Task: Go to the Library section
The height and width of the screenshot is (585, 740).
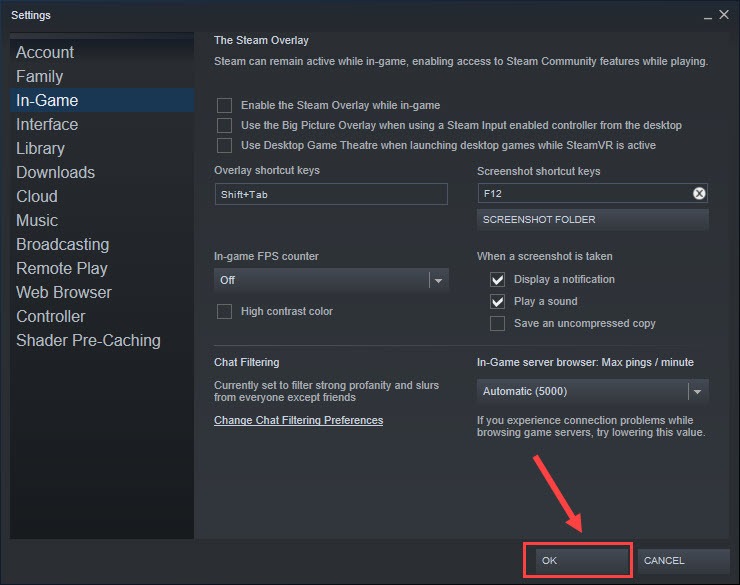Action: tap(102, 149)
